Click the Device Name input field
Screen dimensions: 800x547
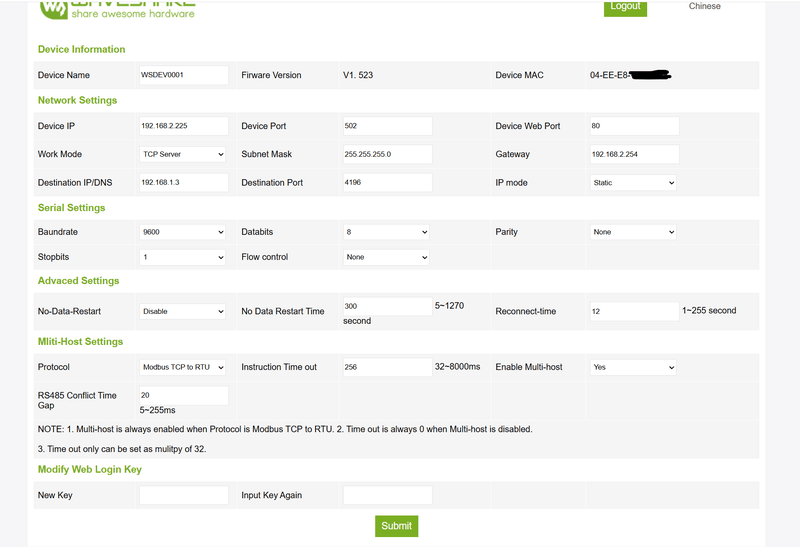(x=184, y=75)
